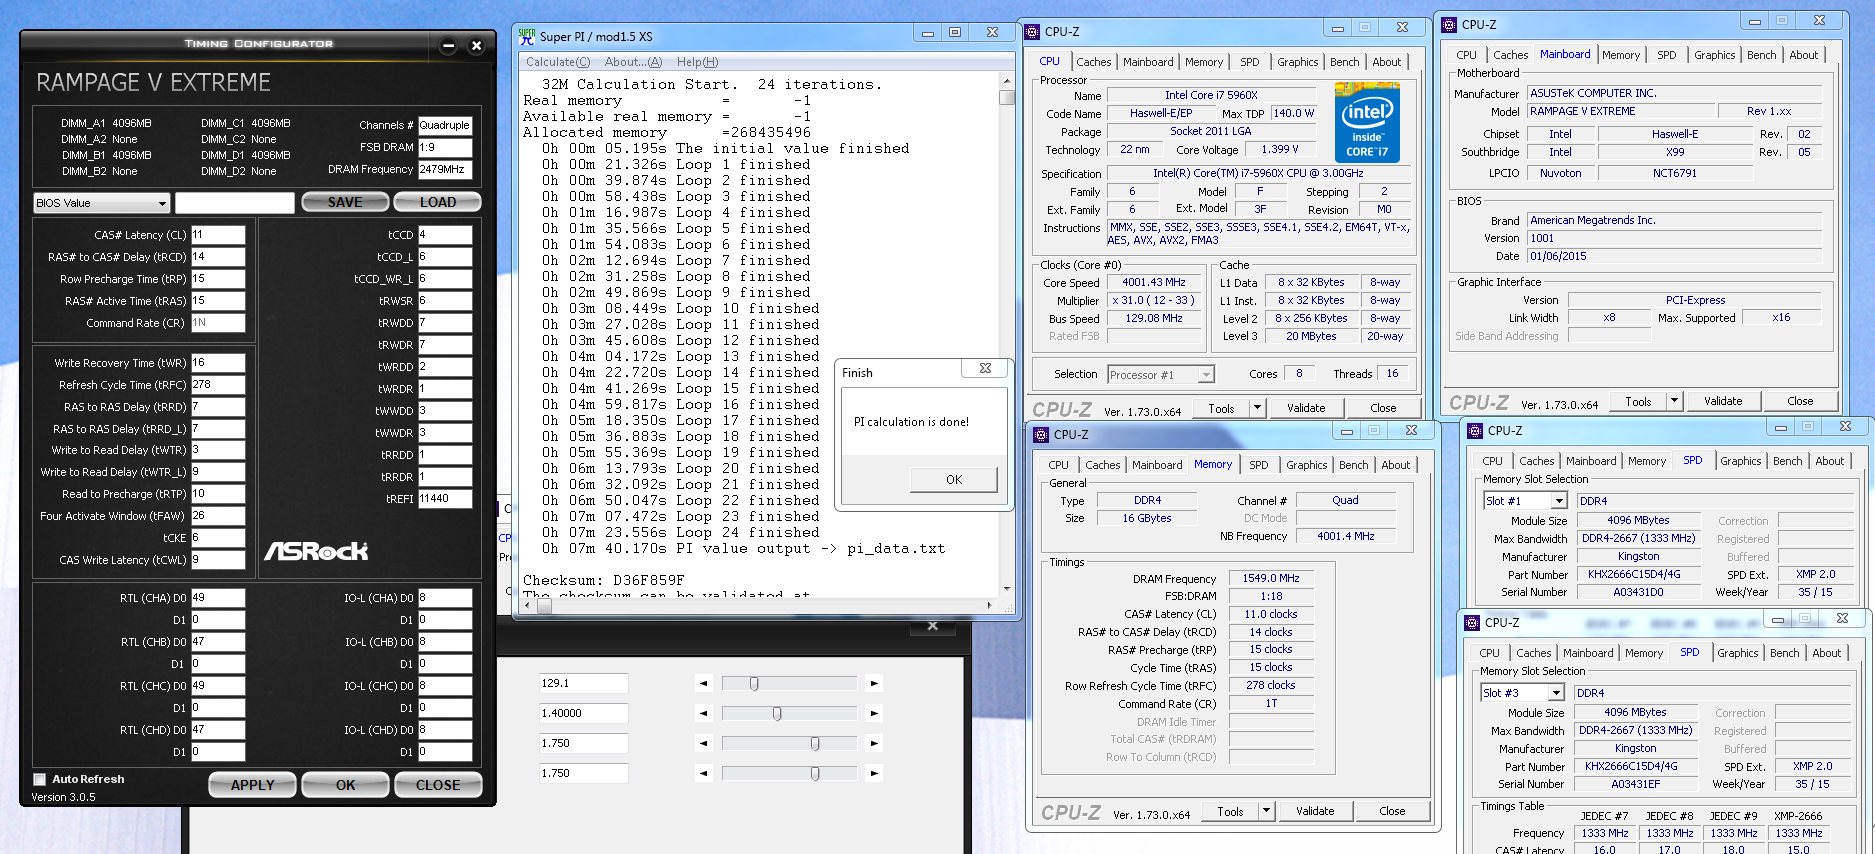
Task: Click the slider track beside 129.1
Action: (789, 684)
